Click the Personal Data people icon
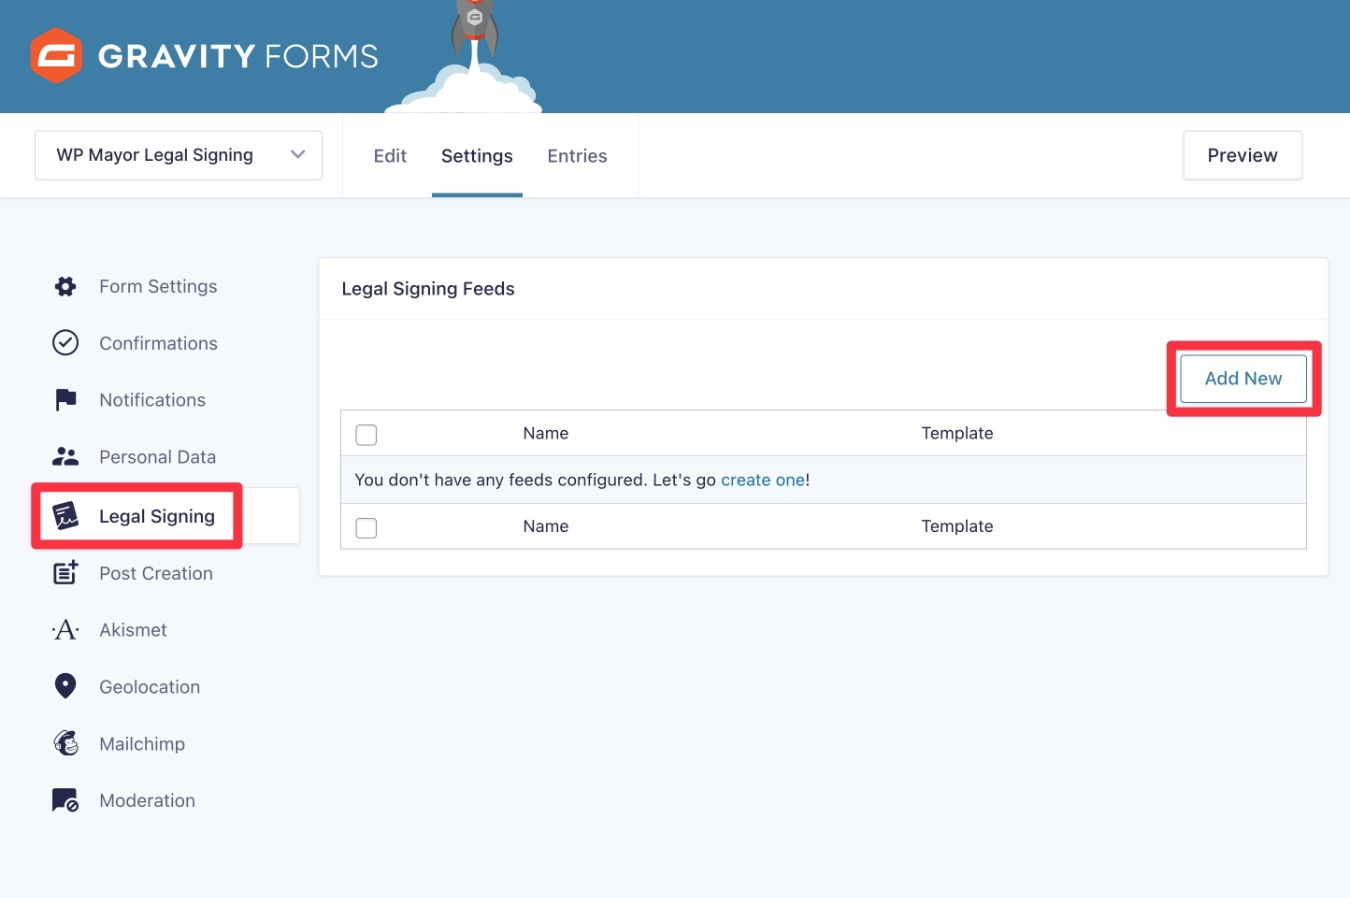Image resolution: width=1350 pixels, height=898 pixels. click(x=65, y=457)
